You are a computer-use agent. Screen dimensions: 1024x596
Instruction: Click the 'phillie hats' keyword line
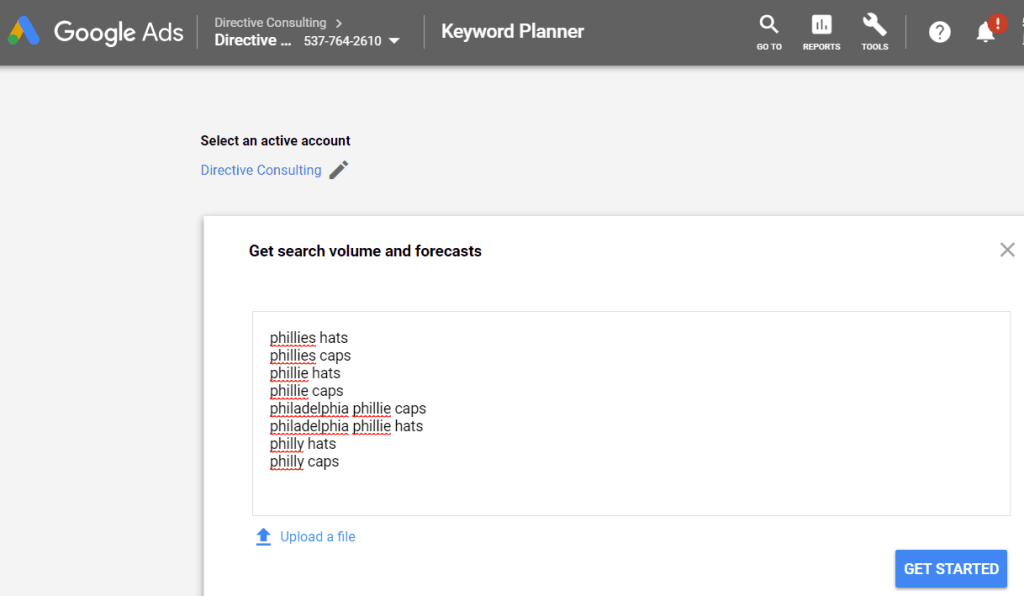(305, 373)
